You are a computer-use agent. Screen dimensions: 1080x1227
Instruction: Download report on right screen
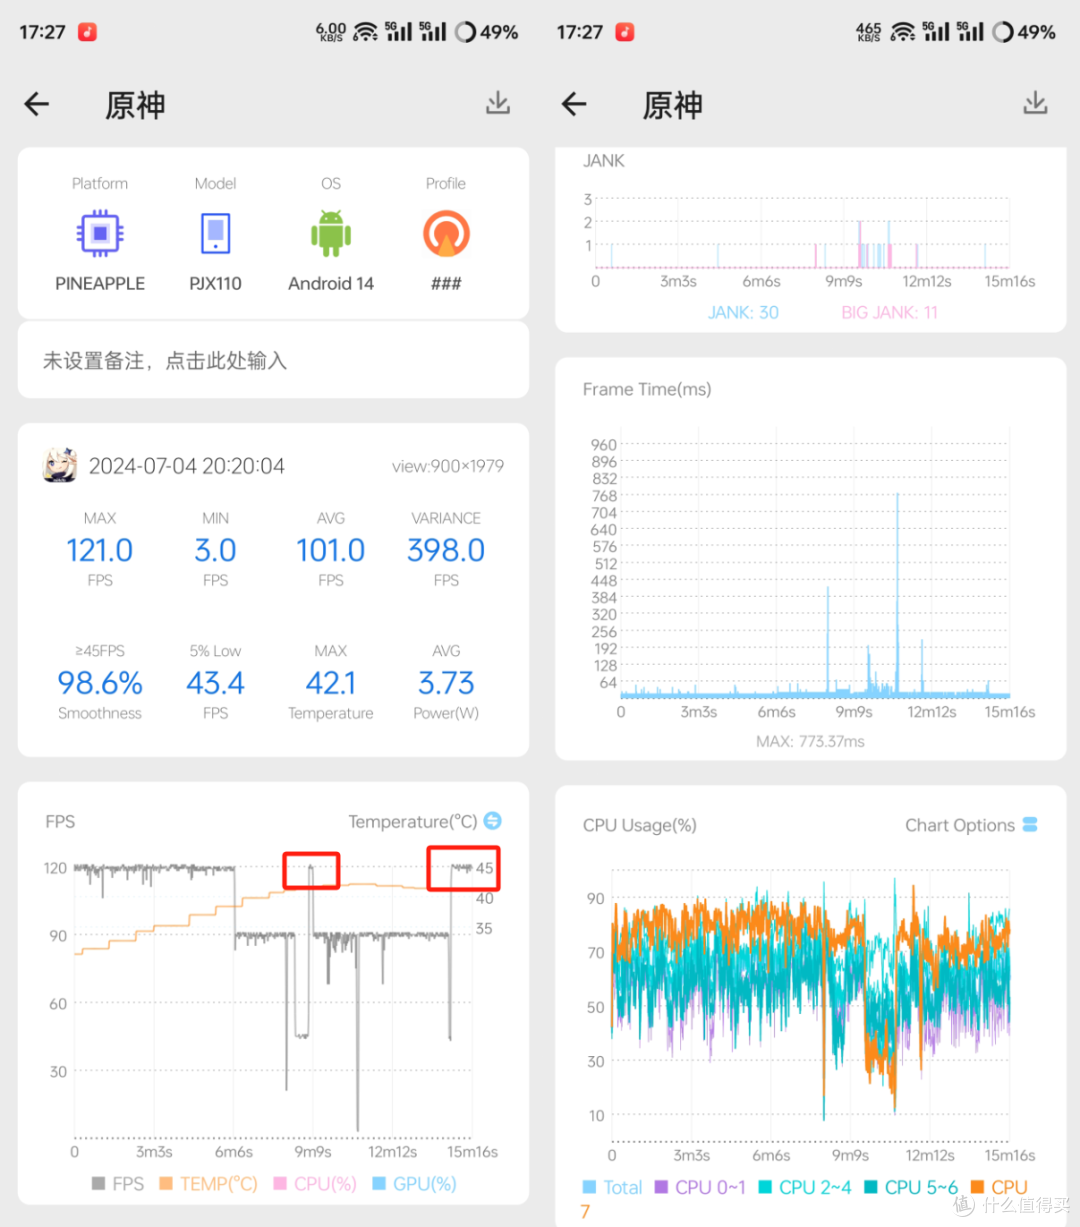1035,103
